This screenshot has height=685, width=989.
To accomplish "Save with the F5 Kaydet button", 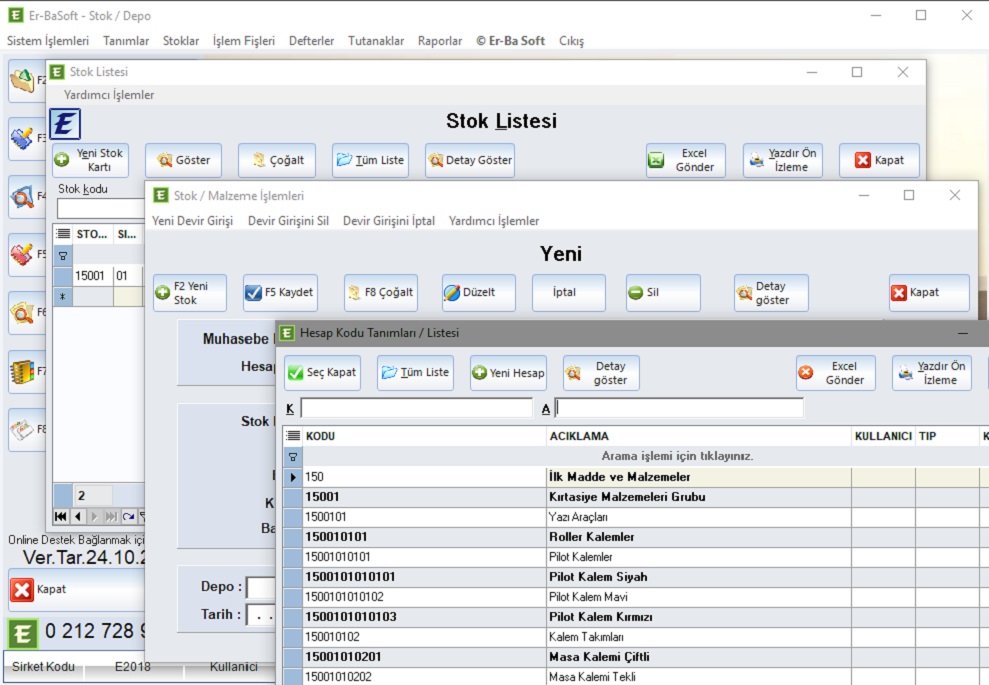I will point(280,293).
